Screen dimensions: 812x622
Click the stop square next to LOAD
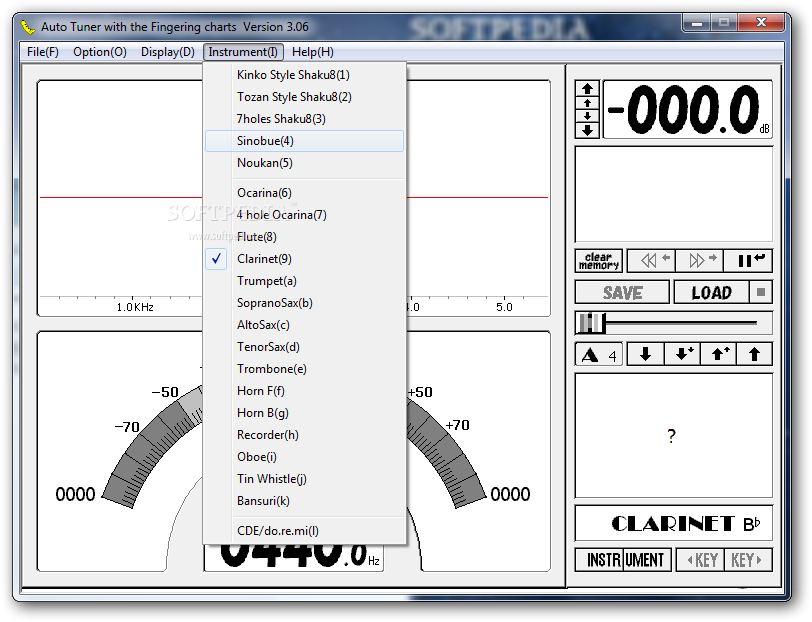click(x=761, y=292)
